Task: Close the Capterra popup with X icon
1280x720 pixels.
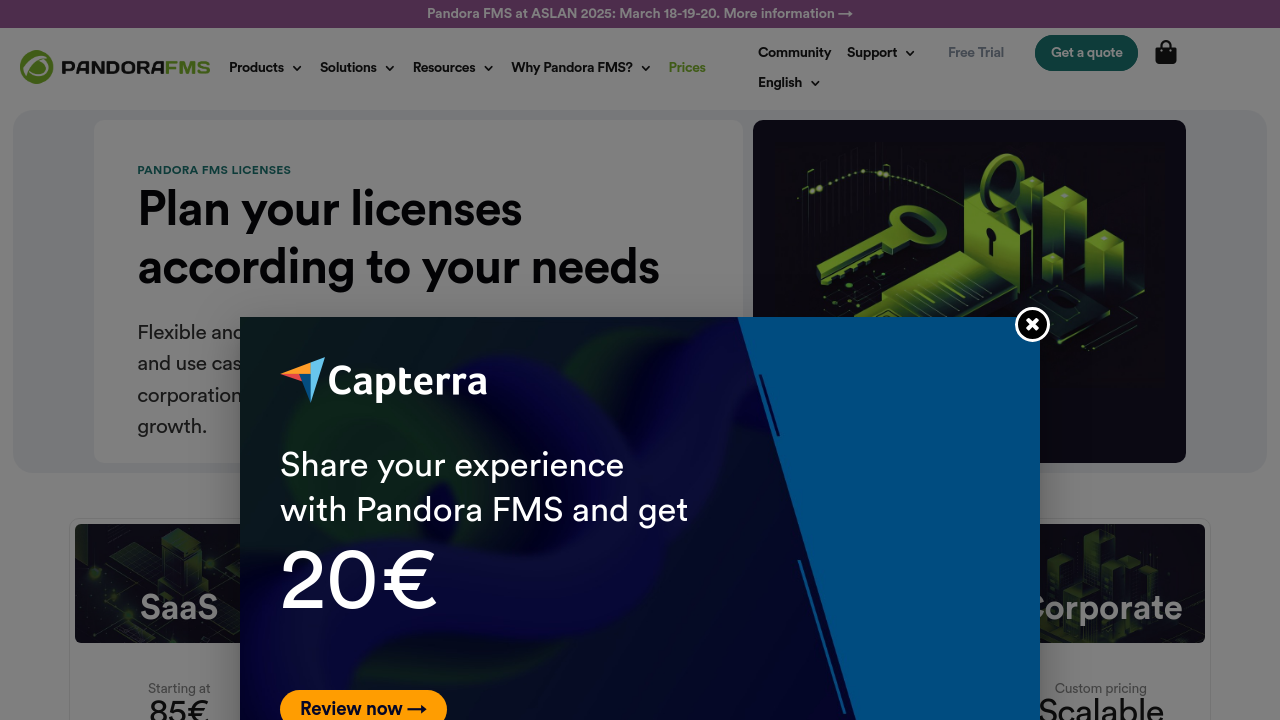Action: click(x=1032, y=324)
